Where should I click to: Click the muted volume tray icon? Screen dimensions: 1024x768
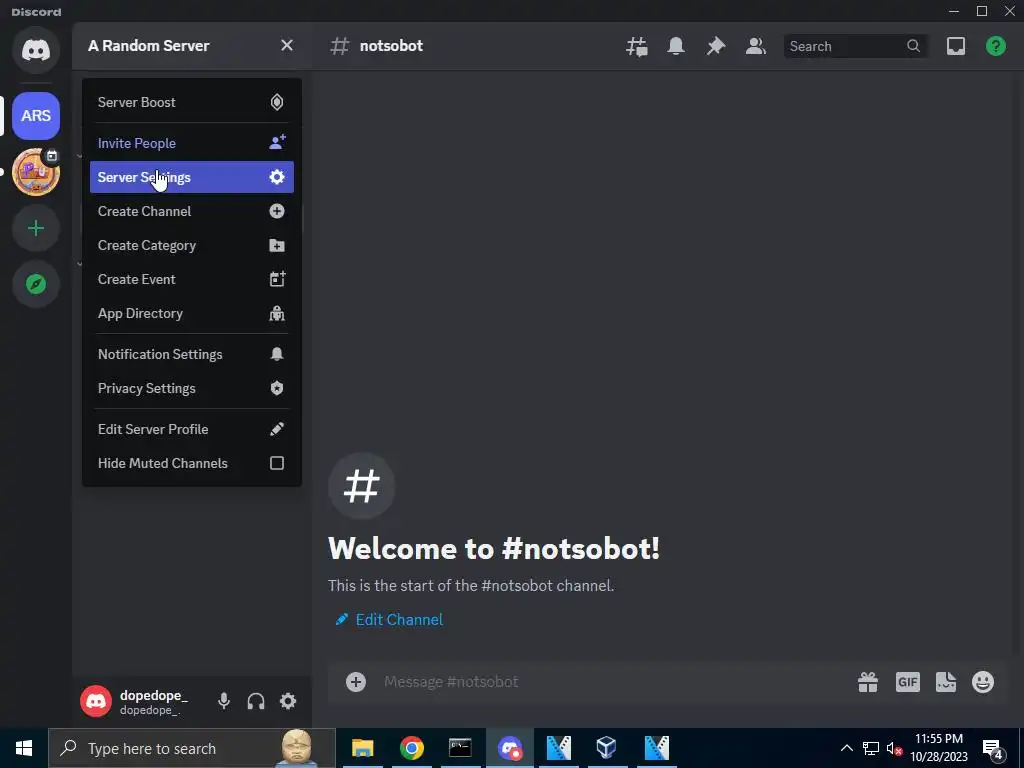click(x=894, y=748)
